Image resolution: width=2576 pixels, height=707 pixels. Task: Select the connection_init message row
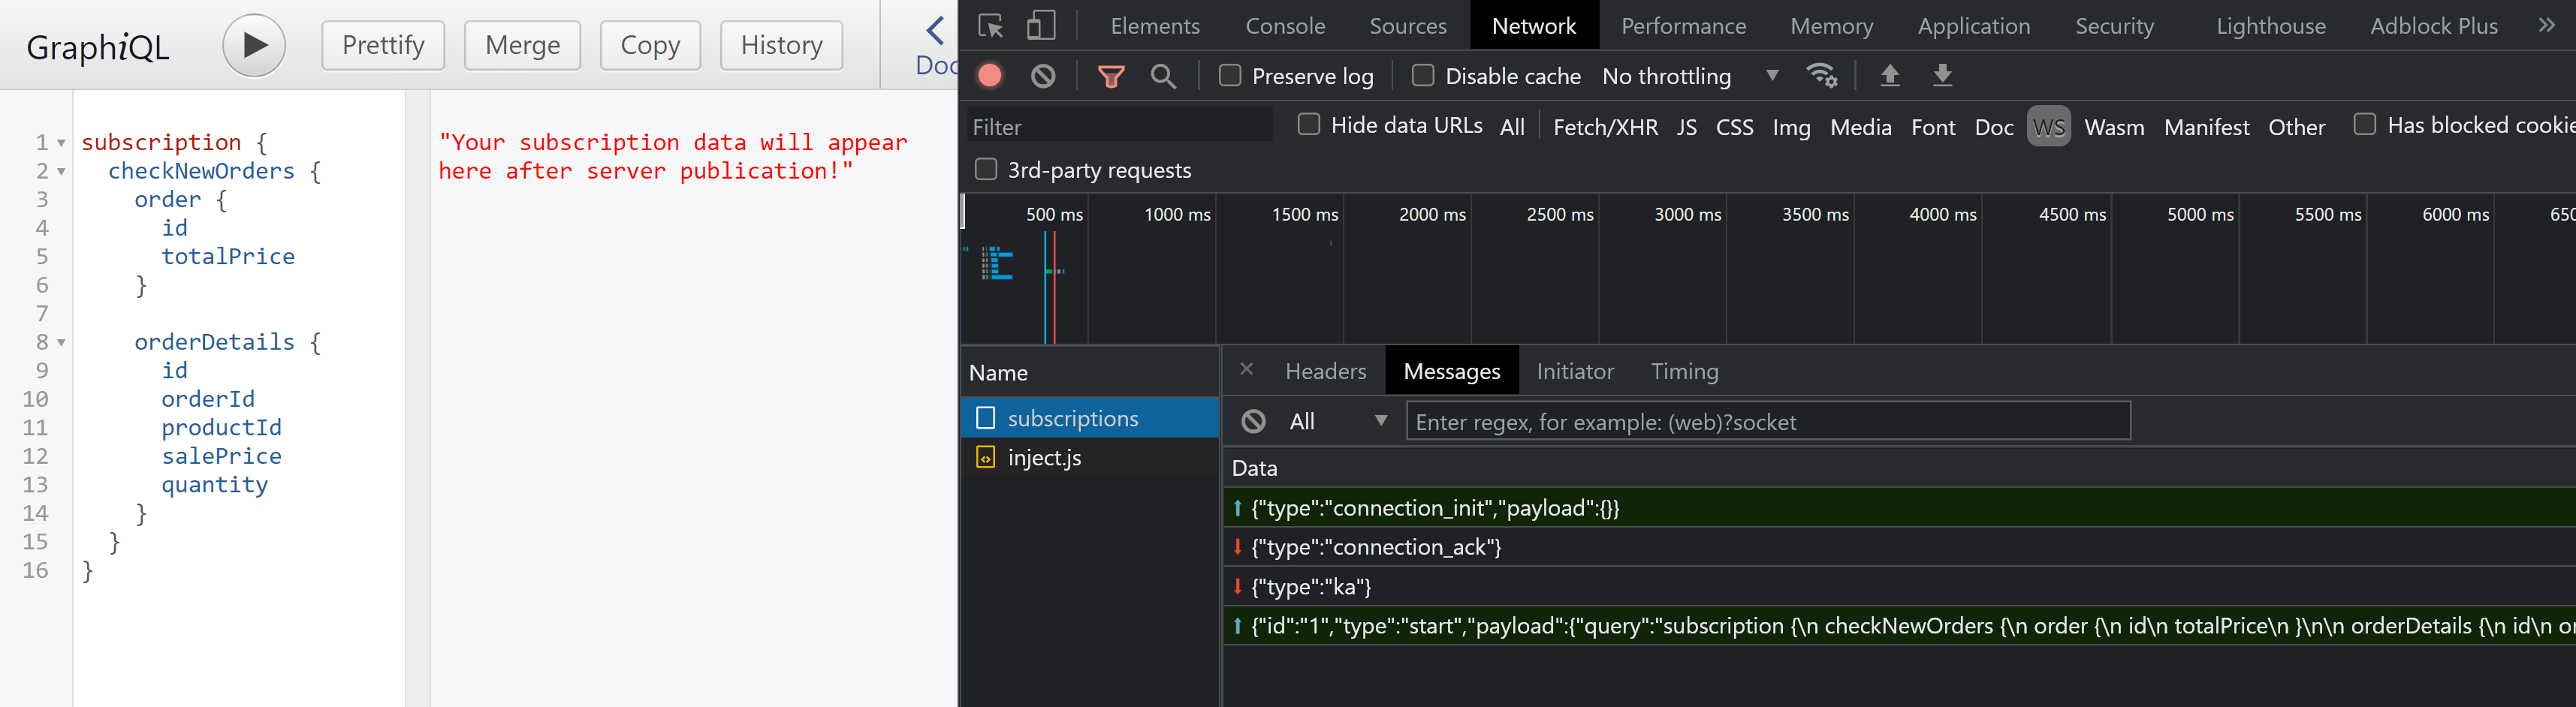(1899, 508)
